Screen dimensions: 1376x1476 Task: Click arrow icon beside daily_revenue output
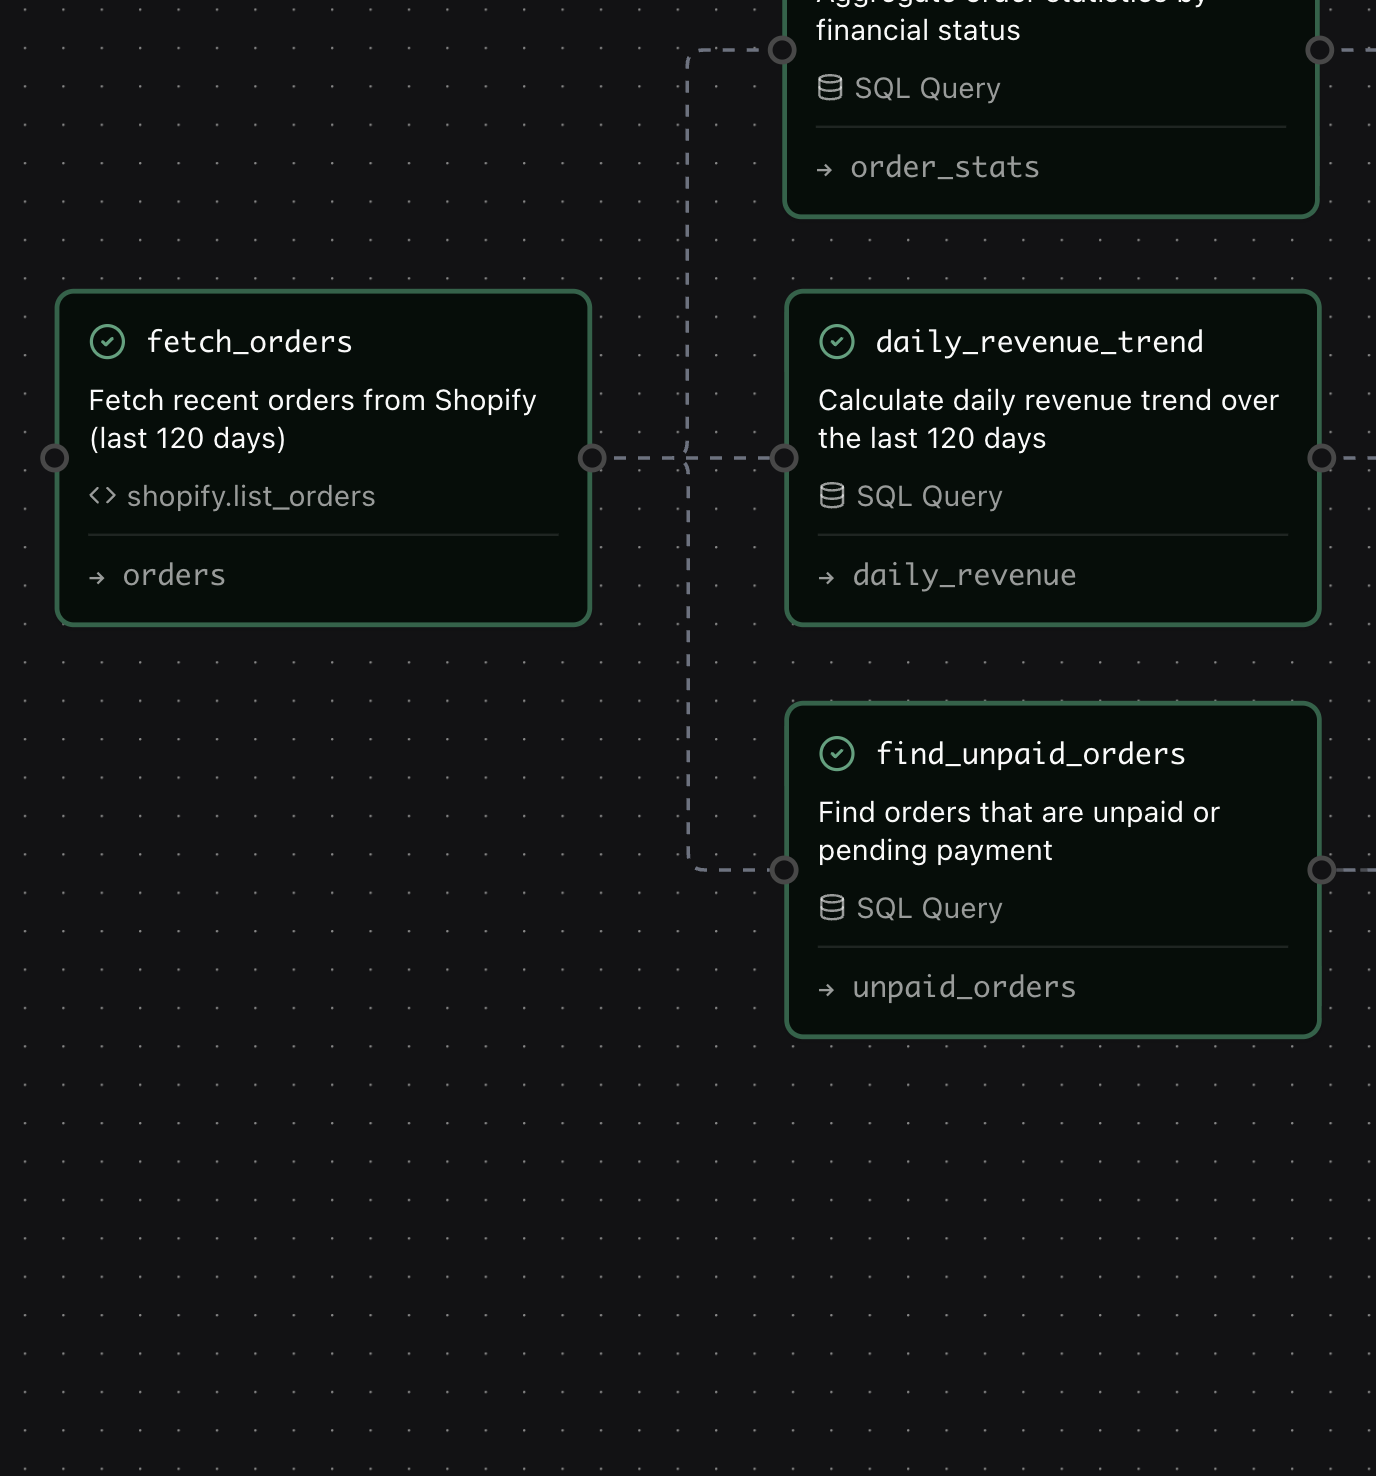826,577
